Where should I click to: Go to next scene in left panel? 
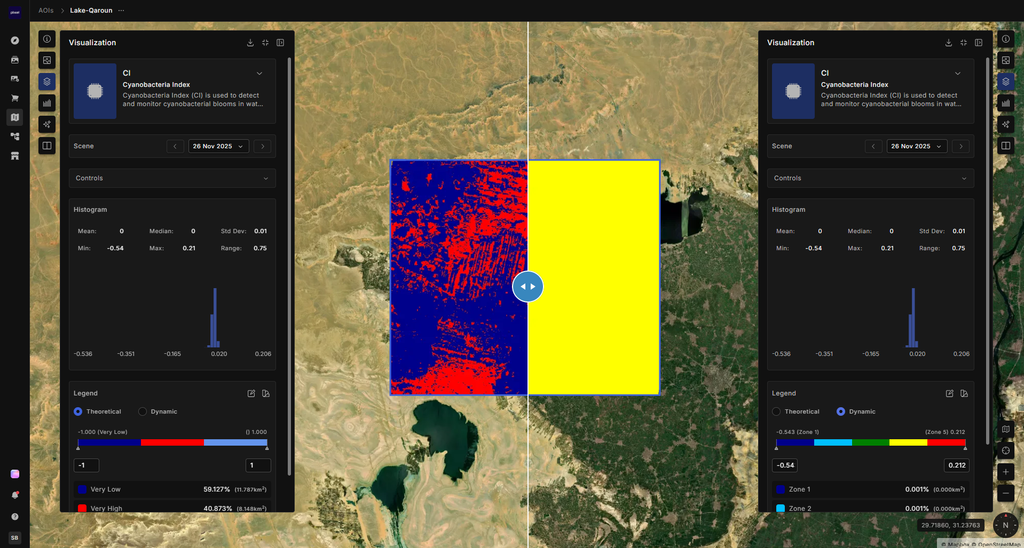coord(263,146)
